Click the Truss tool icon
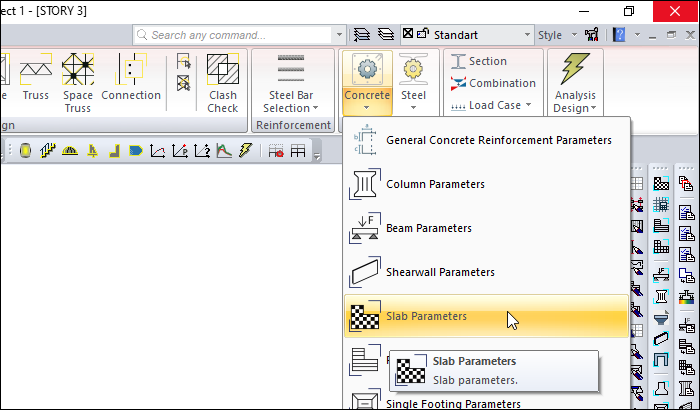The height and width of the screenshot is (410, 700). pos(36,80)
